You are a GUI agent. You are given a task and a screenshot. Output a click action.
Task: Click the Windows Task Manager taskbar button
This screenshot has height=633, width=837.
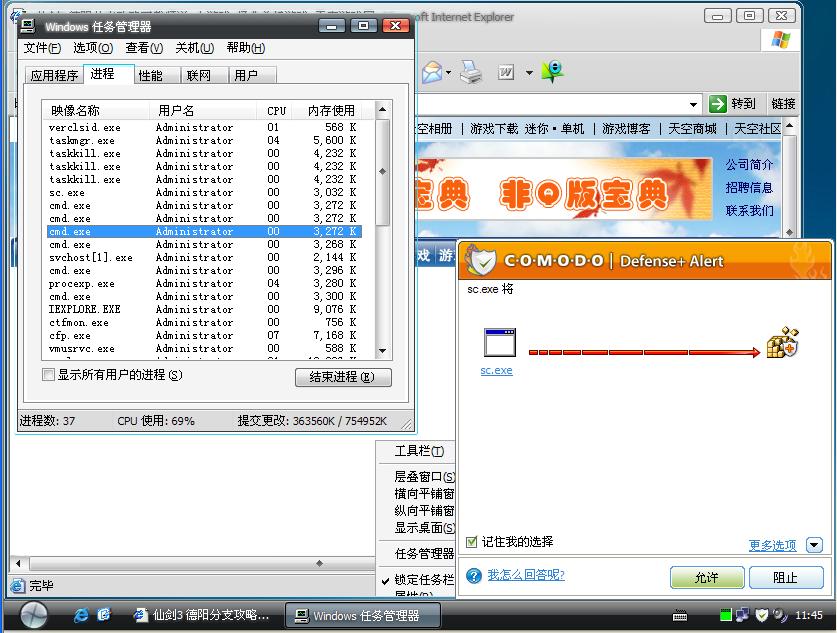click(x=362, y=616)
